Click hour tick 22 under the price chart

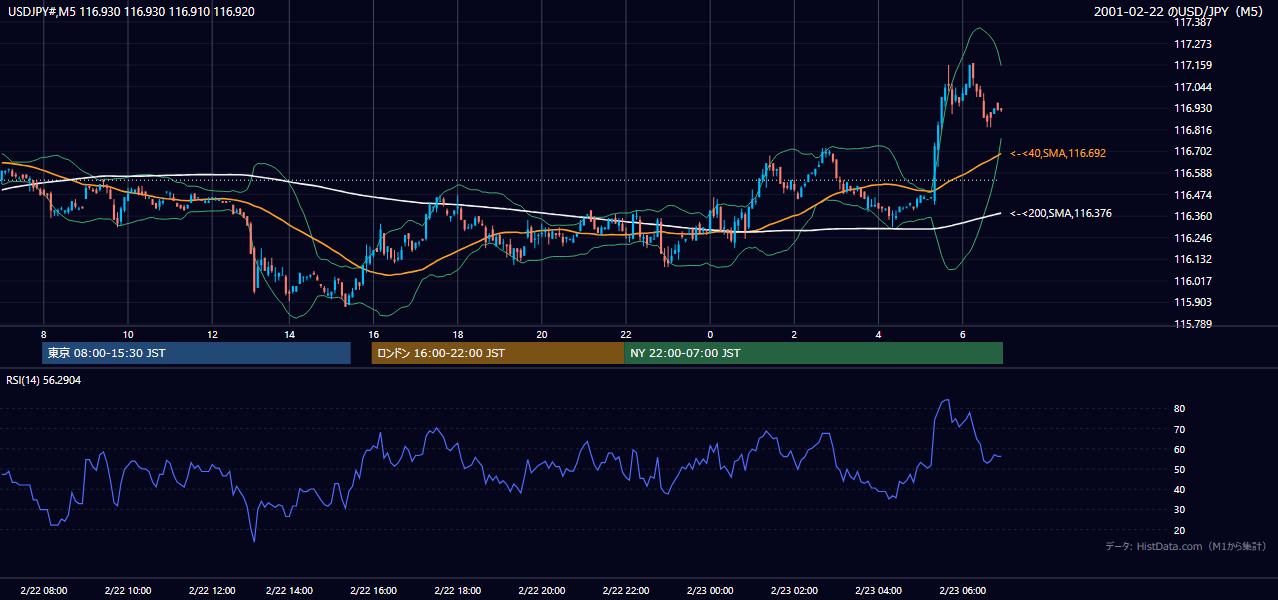[x=626, y=334]
